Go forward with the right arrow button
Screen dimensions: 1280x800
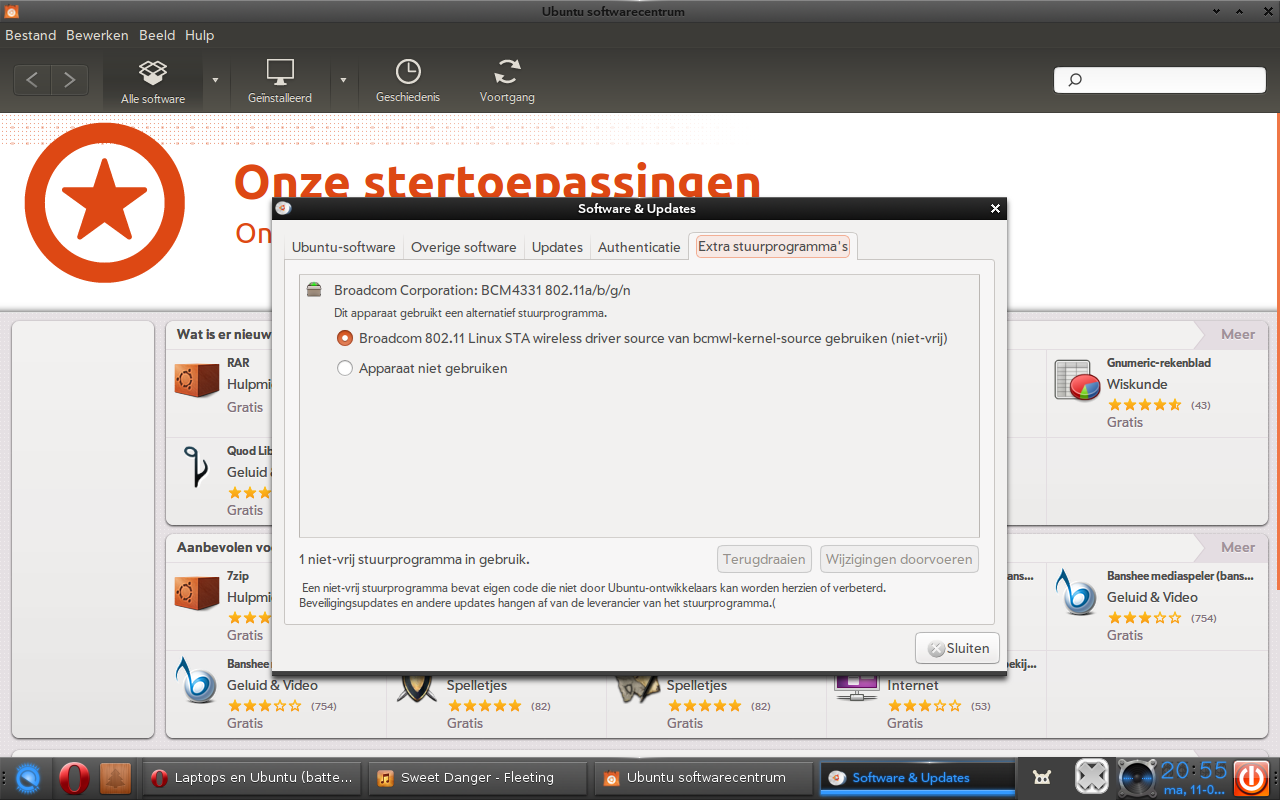(x=69, y=80)
